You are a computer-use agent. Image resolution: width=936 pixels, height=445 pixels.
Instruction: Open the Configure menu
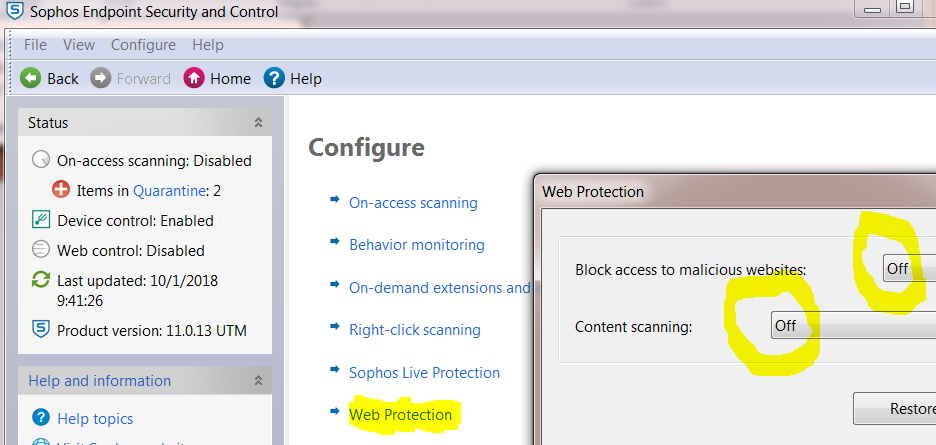click(x=143, y=45)
